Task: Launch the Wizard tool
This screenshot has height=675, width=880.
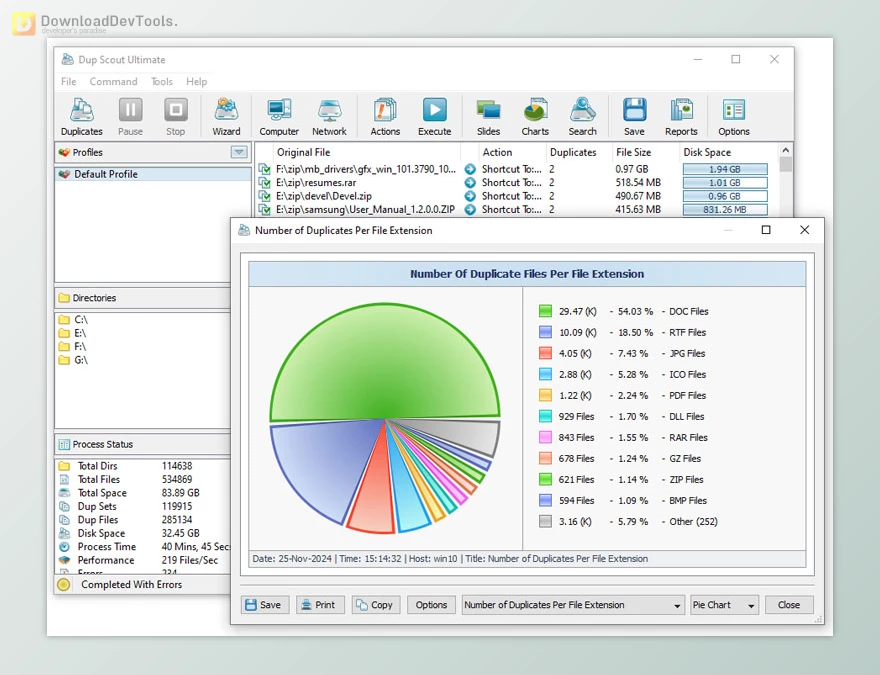Action: click(226, 113)
